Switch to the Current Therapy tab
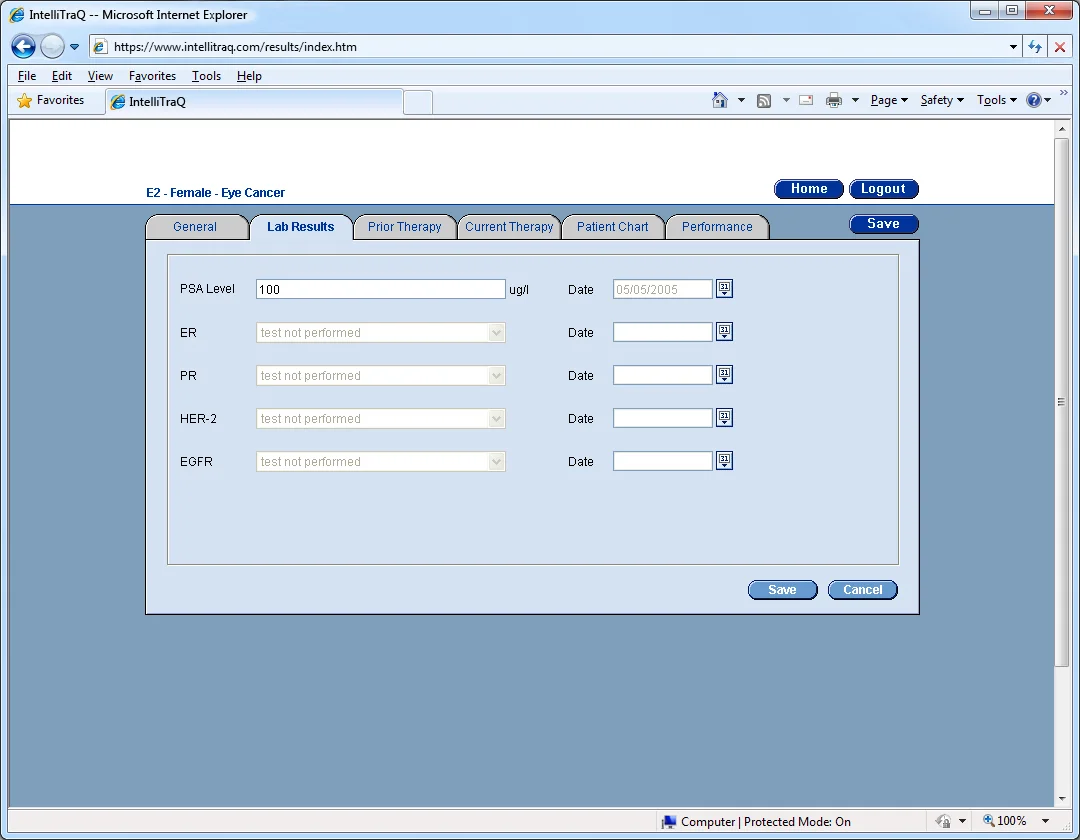This screenshot has width=1080, height=840. point(509,227)
